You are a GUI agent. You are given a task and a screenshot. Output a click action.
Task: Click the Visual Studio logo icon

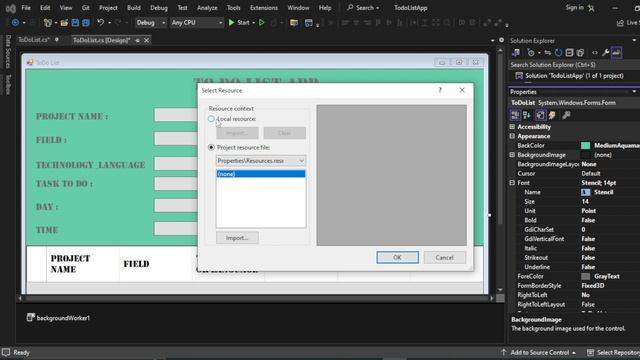(11, 8)
